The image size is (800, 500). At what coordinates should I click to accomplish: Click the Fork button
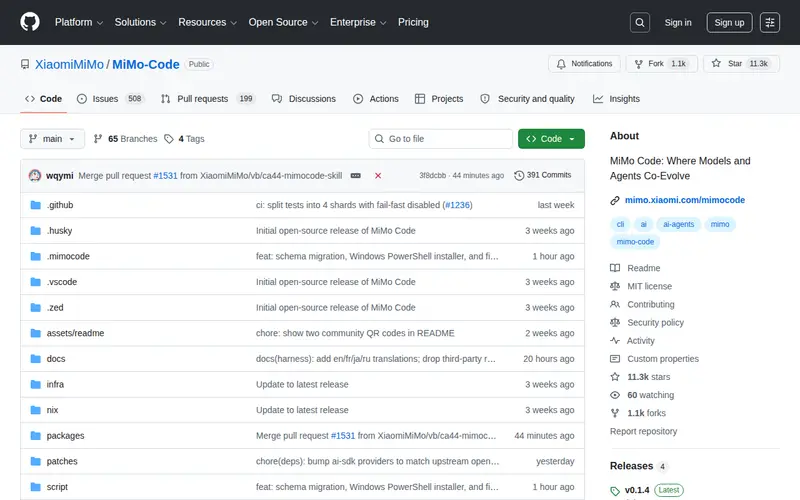click(661, 64)
